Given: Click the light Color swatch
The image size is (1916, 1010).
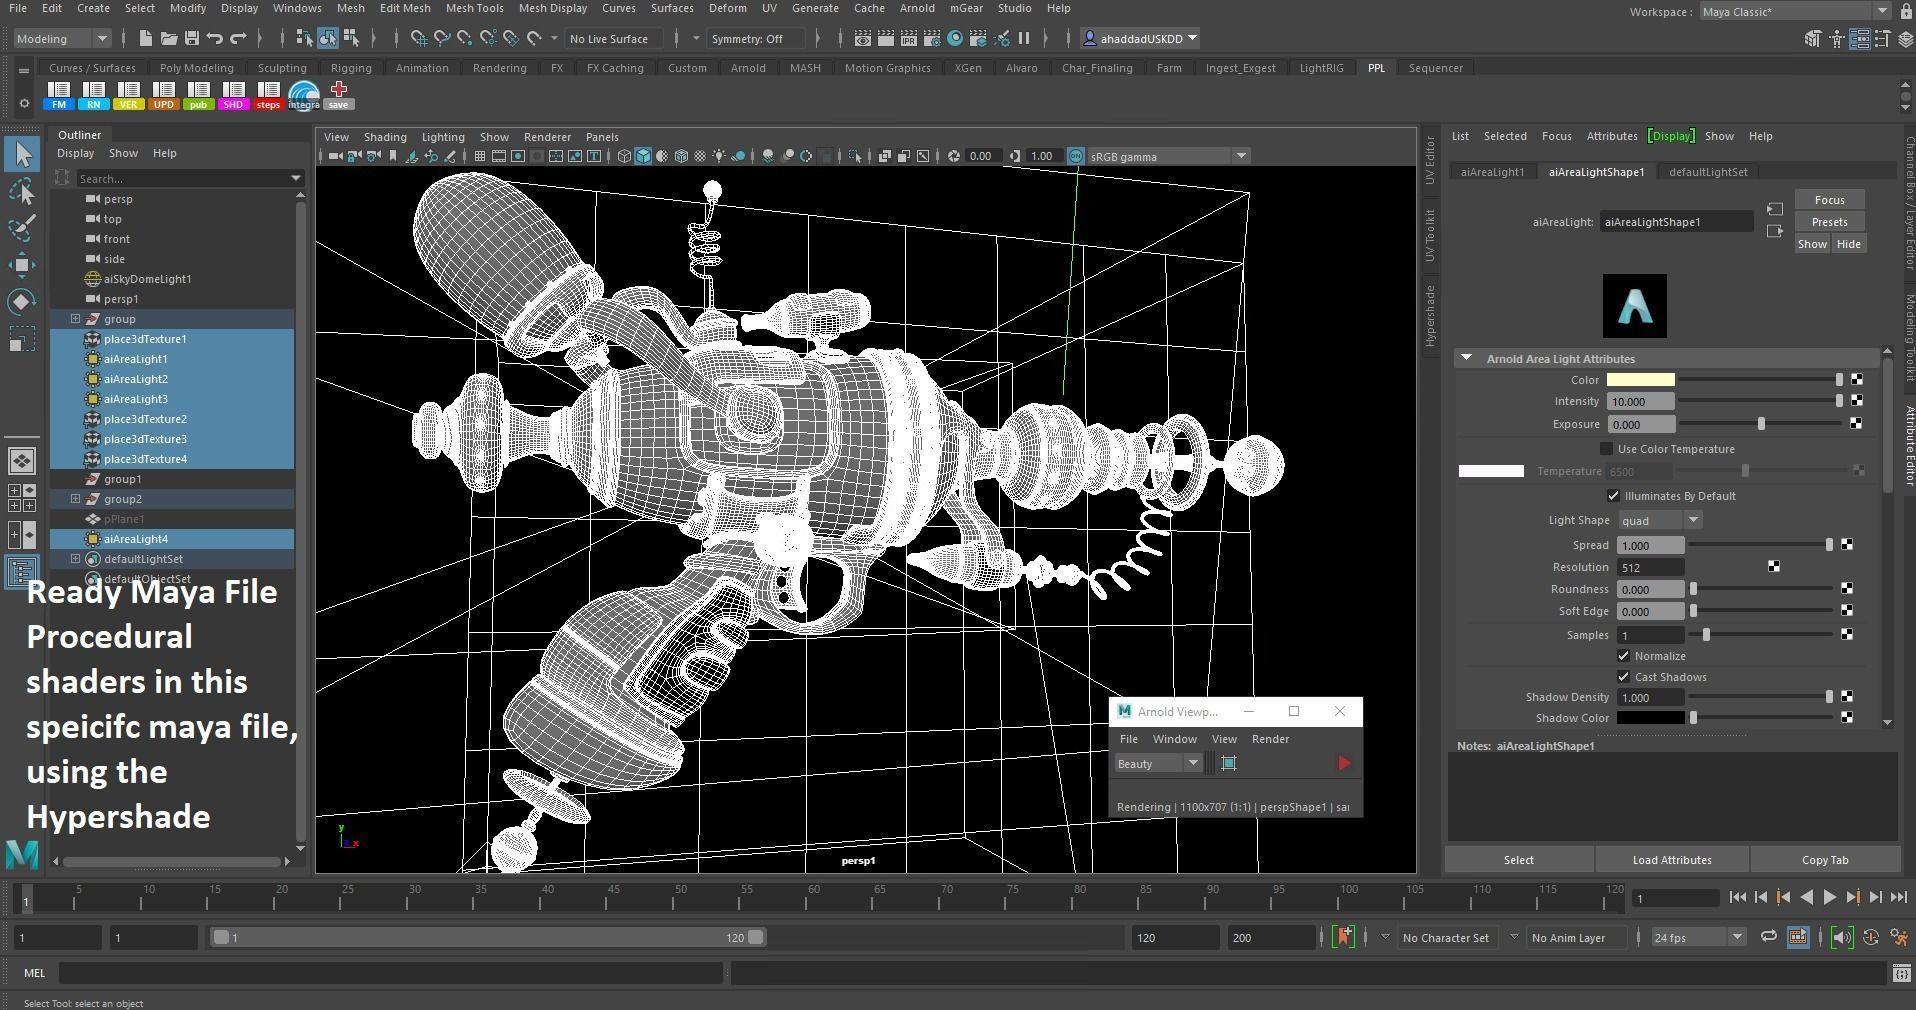Looking at the screenshot, I should pos(1640,380).
